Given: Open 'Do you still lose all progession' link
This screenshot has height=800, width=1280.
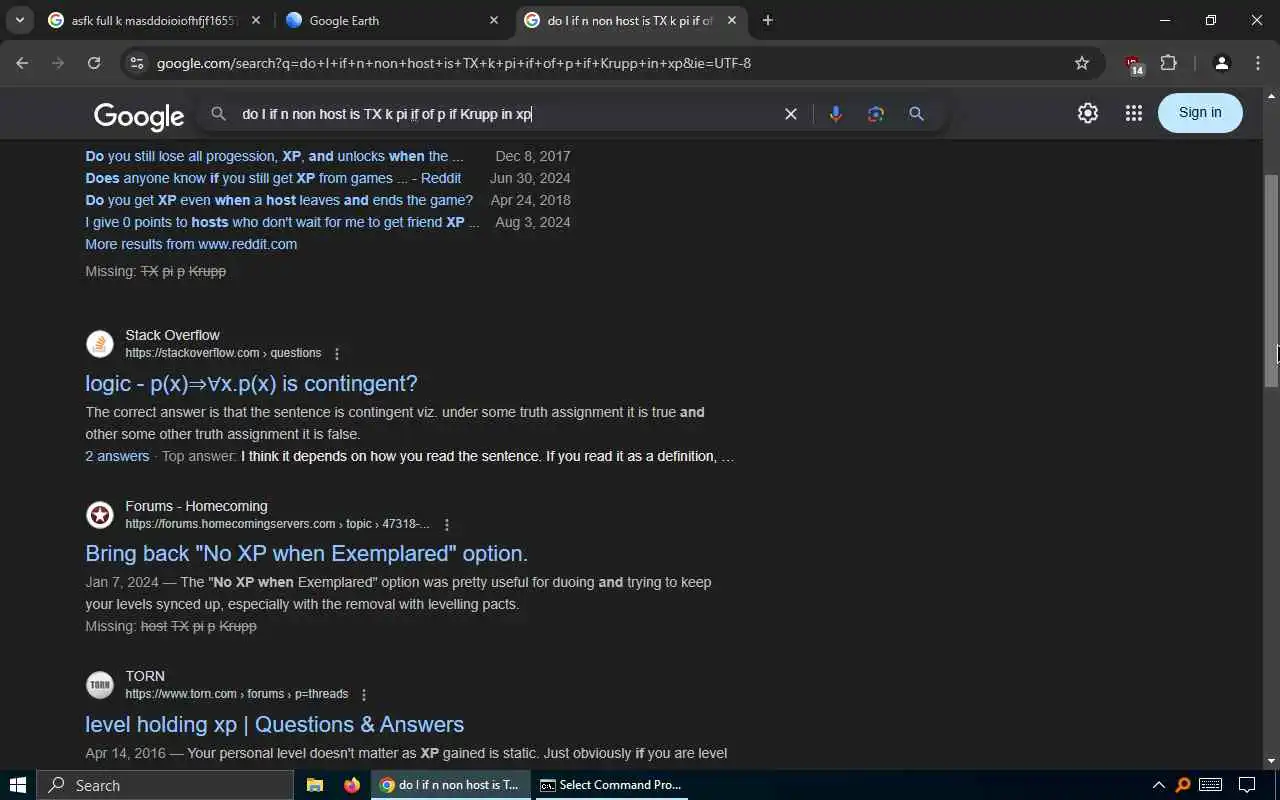Looking at the screenshot, I should (x=274, y=156).
